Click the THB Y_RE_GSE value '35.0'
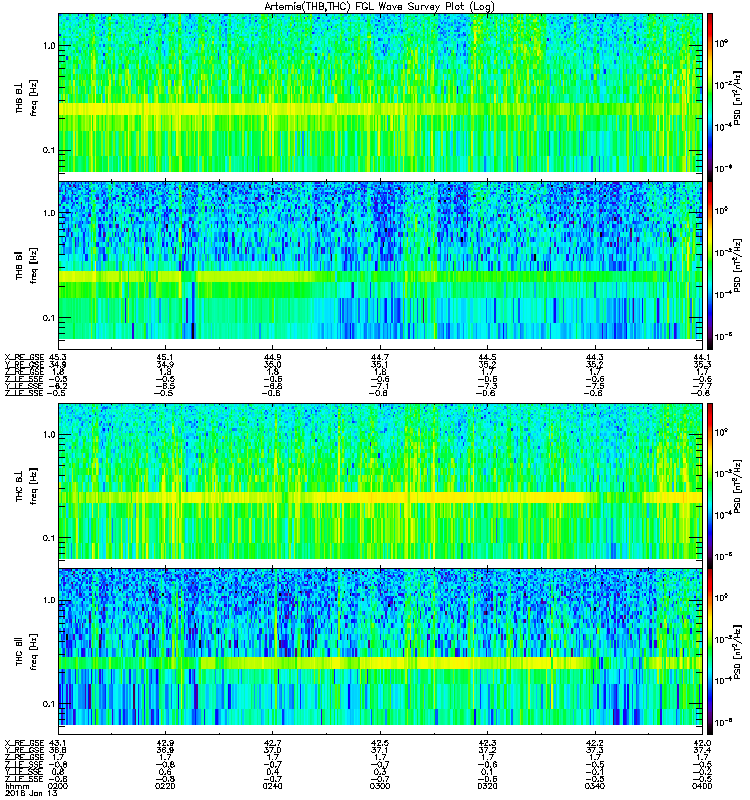750x800 pixels. pos(272,364)
